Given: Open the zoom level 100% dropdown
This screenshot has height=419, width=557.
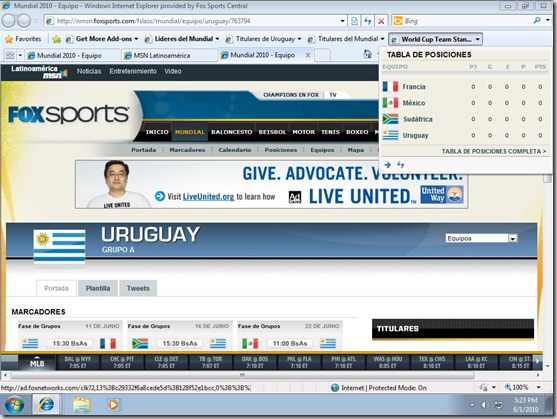Looking at the screenshot, I should (539, 387).
